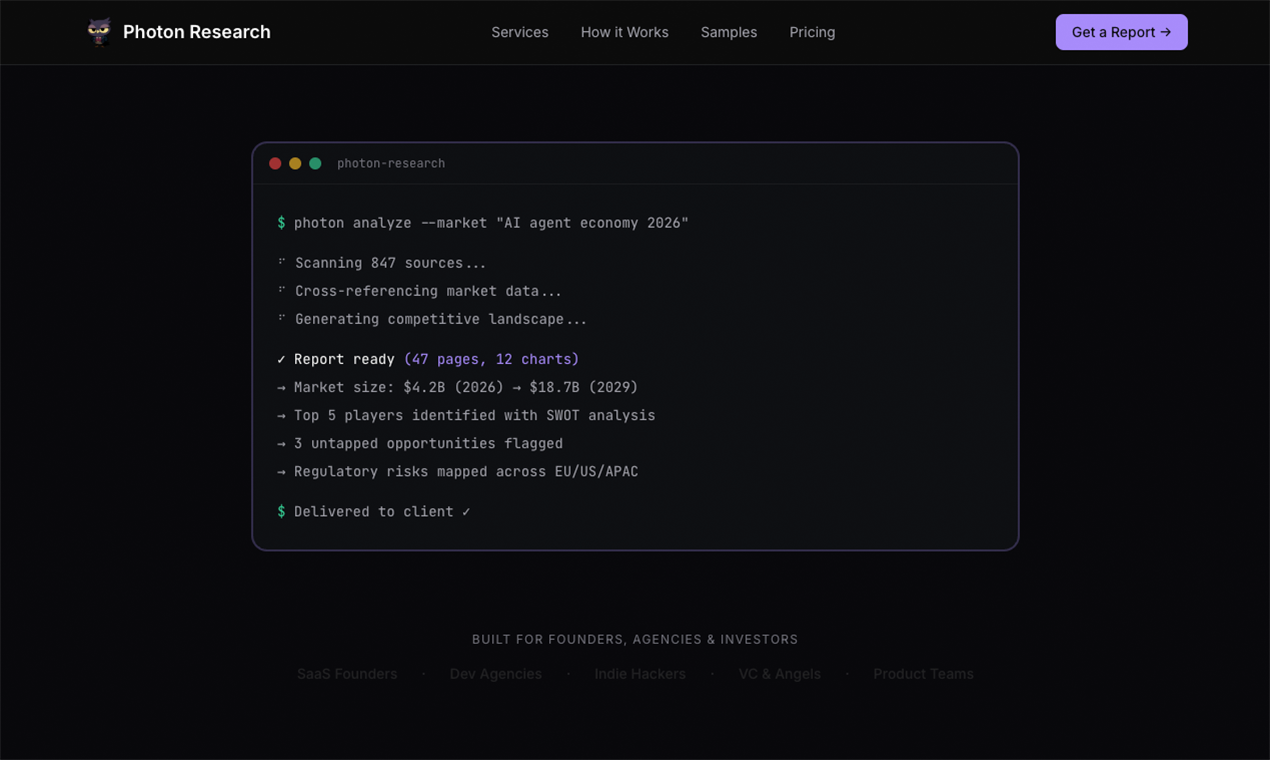Click the green dollar prompt before "Delivered to client"
This screenshot has width=1270, height=760.
click(x=280, y=511)
